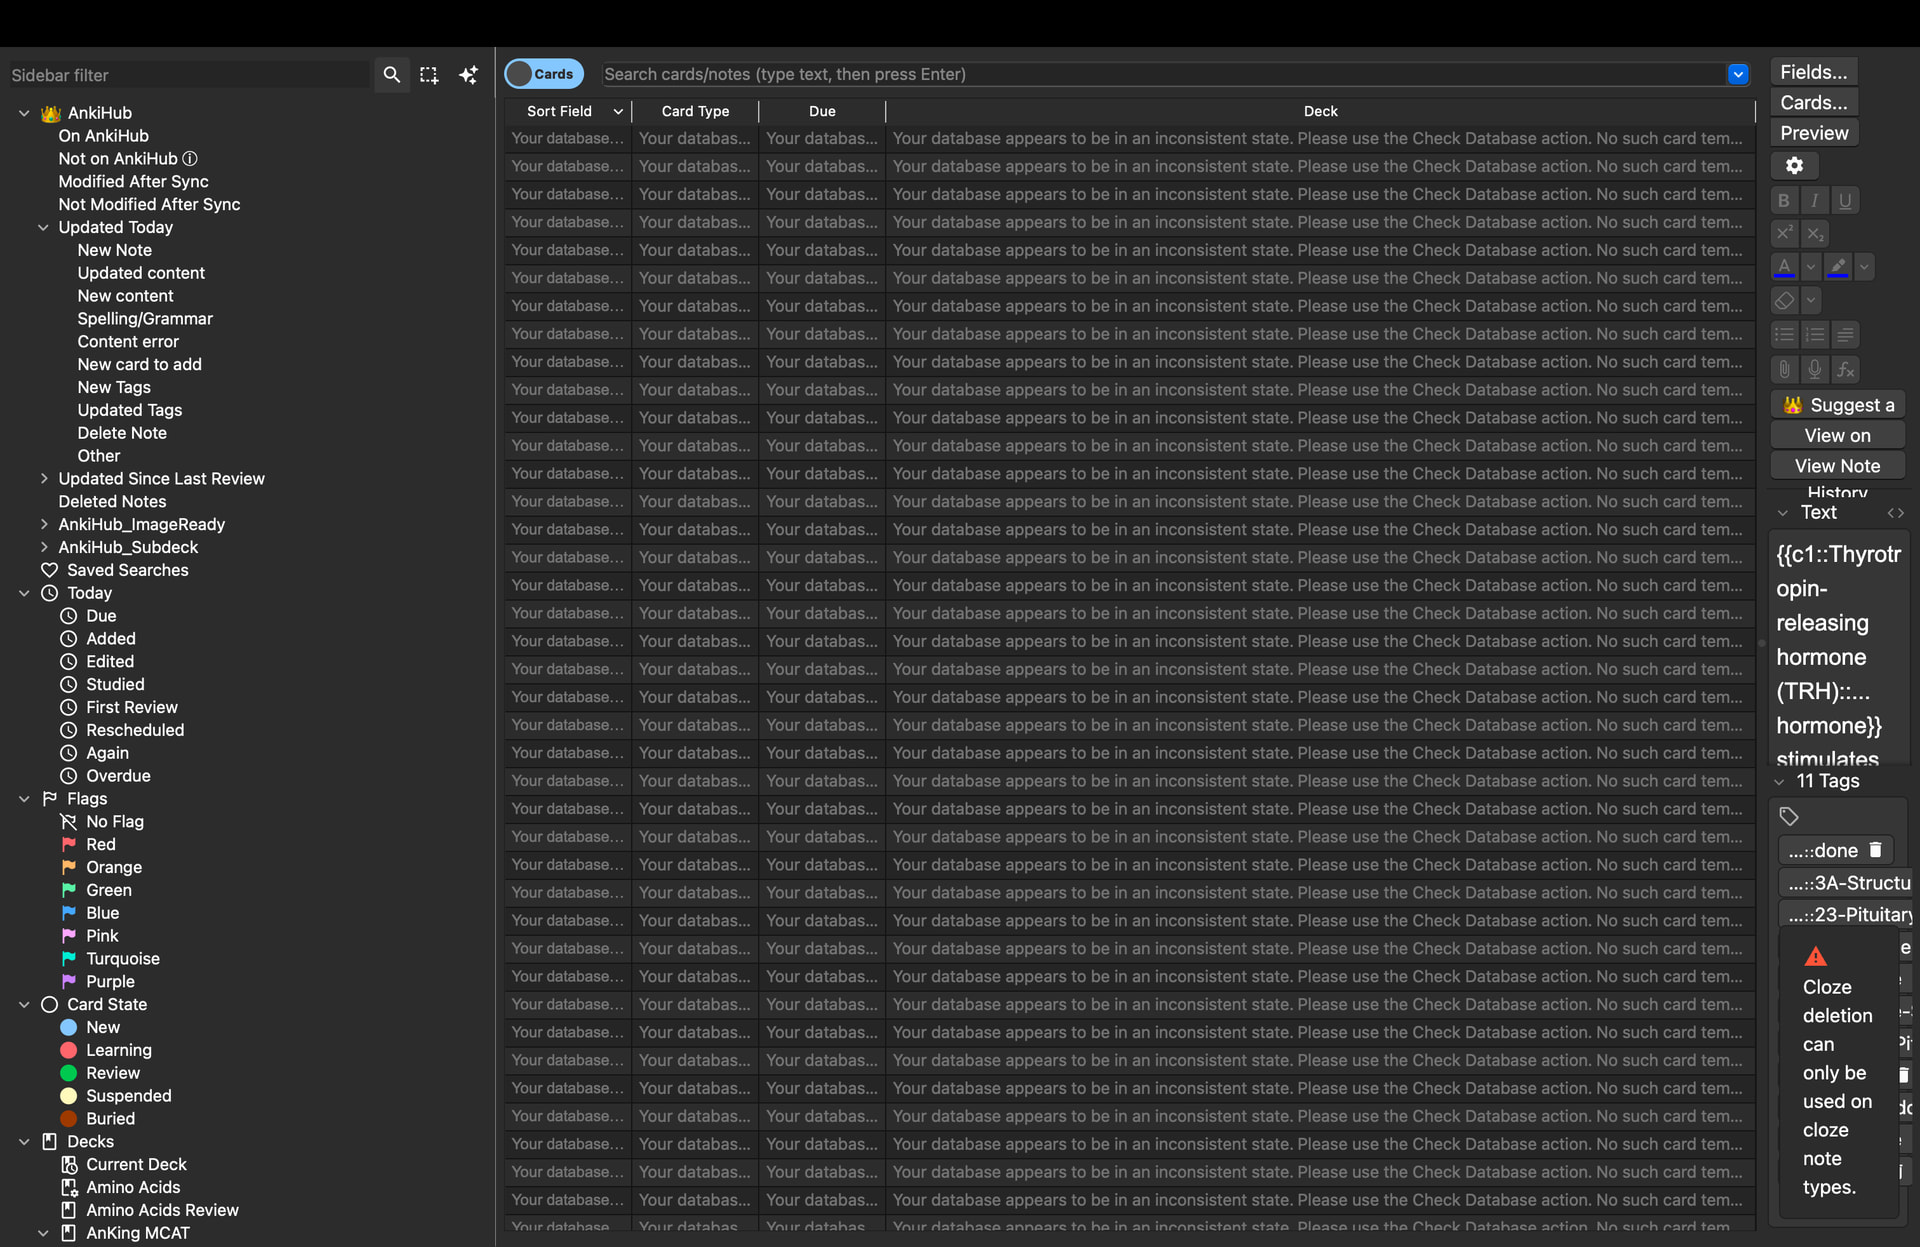The height and width of the screenshot is (1247, 1920).
Task: Apply subscript formatting
Action: coord(1814,234)
